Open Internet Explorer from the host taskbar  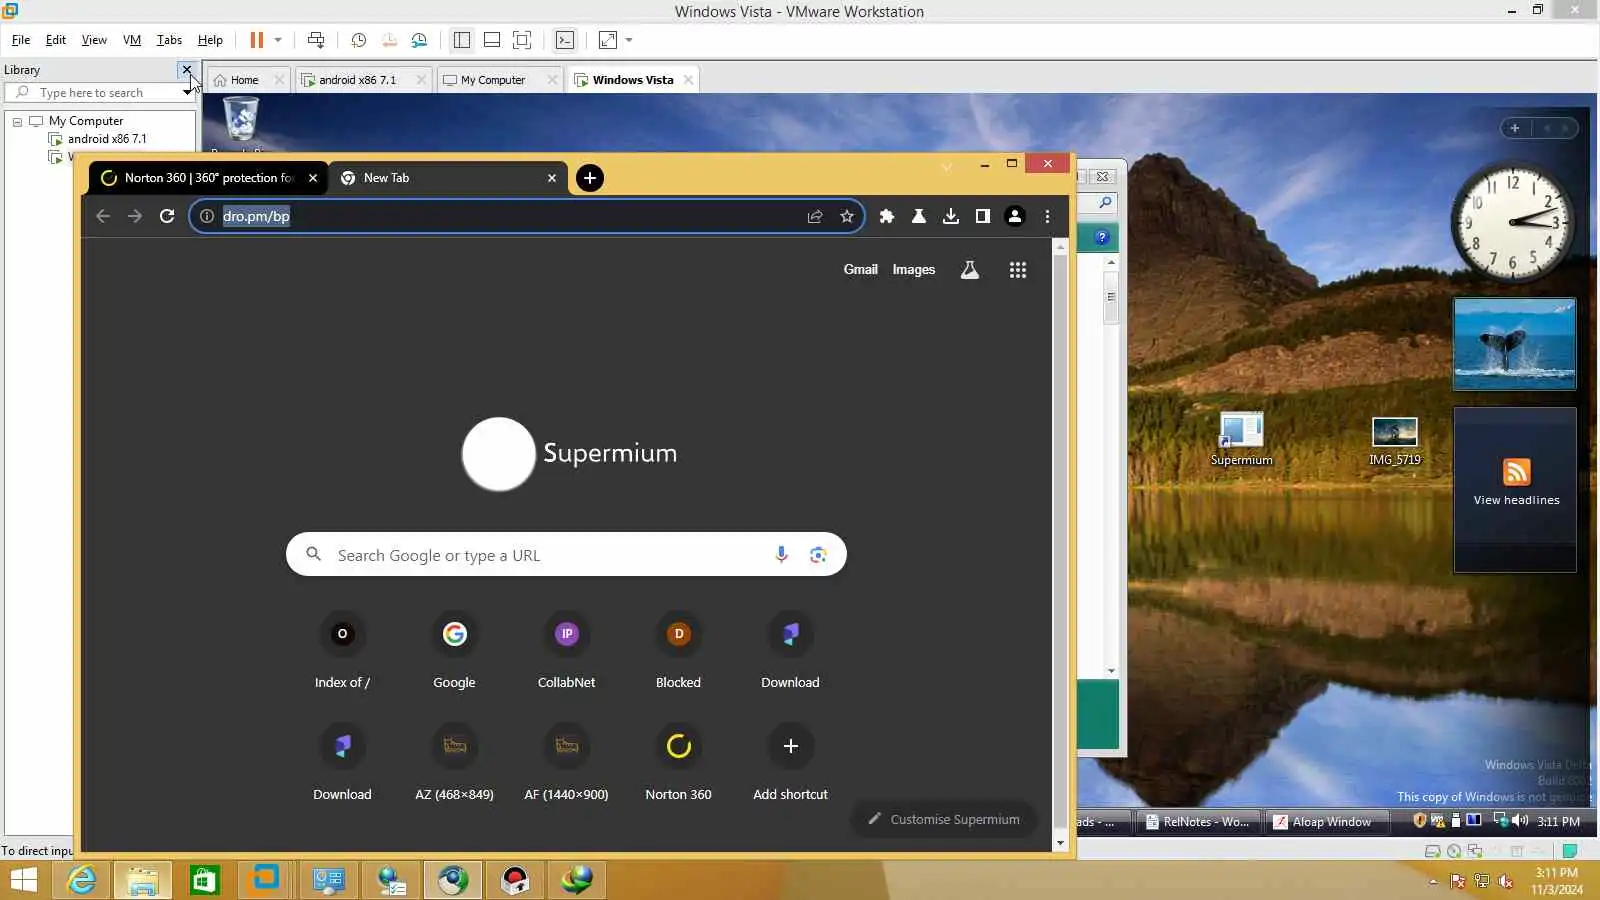click(x=81, y=880)
